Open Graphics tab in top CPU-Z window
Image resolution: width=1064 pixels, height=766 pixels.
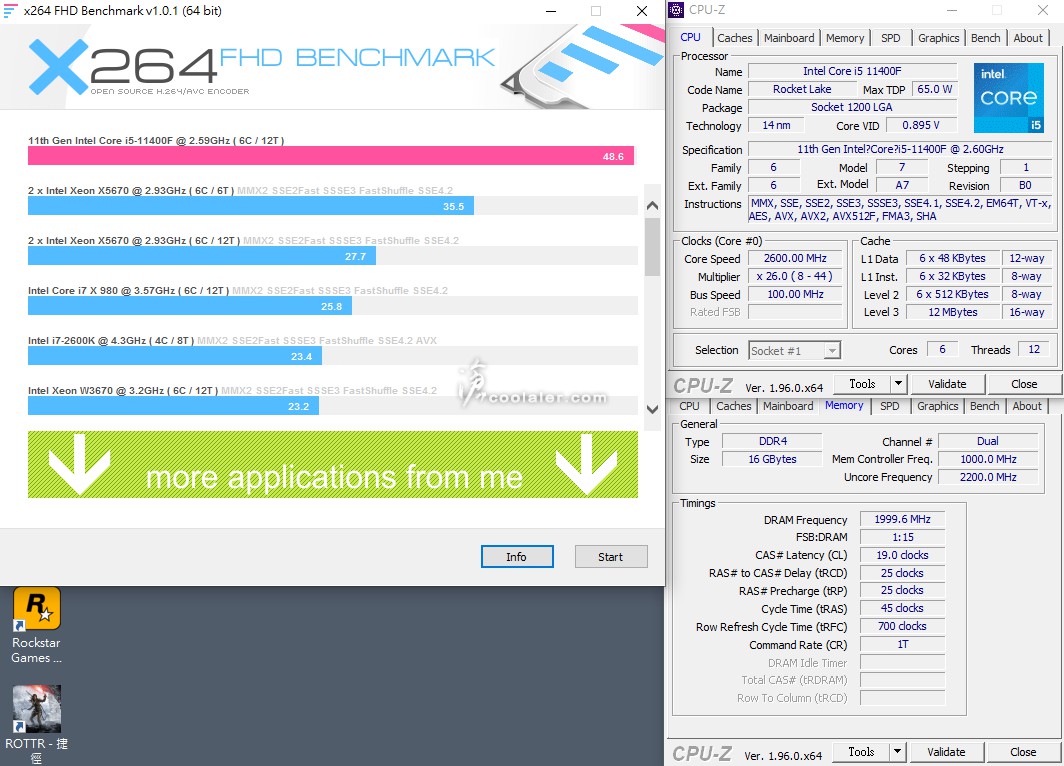click(x=938, y=38)
